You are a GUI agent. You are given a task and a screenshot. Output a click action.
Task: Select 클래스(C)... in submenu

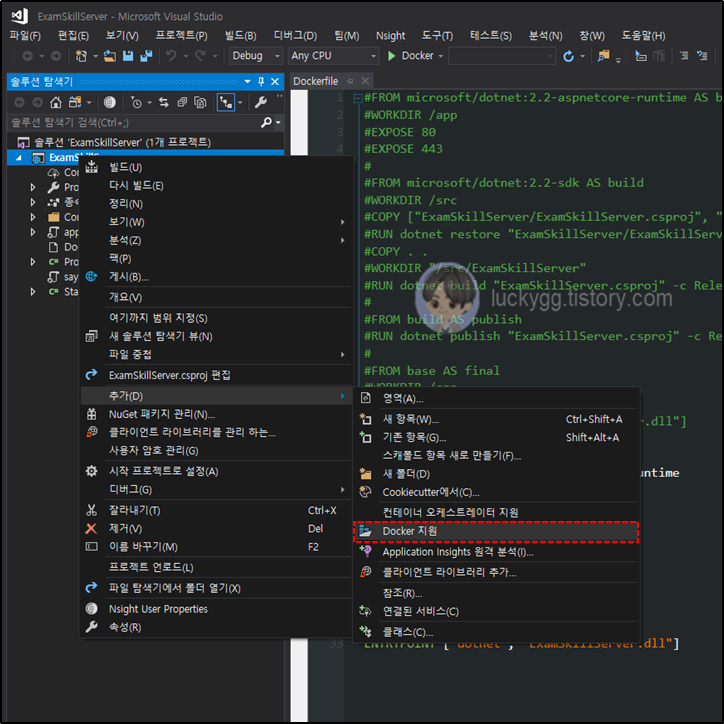pyautogui.click(x=496, y=632)
